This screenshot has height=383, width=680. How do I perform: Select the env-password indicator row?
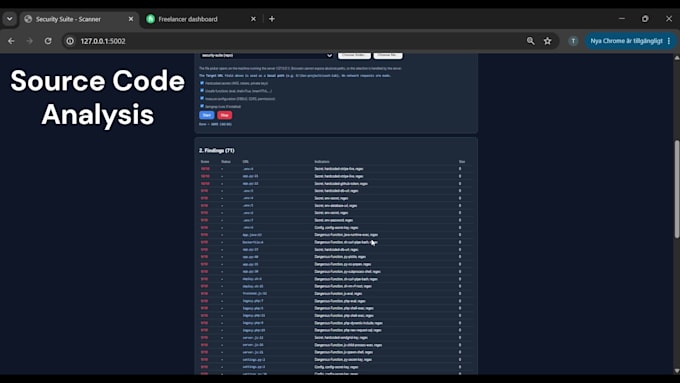coord(336,220)
